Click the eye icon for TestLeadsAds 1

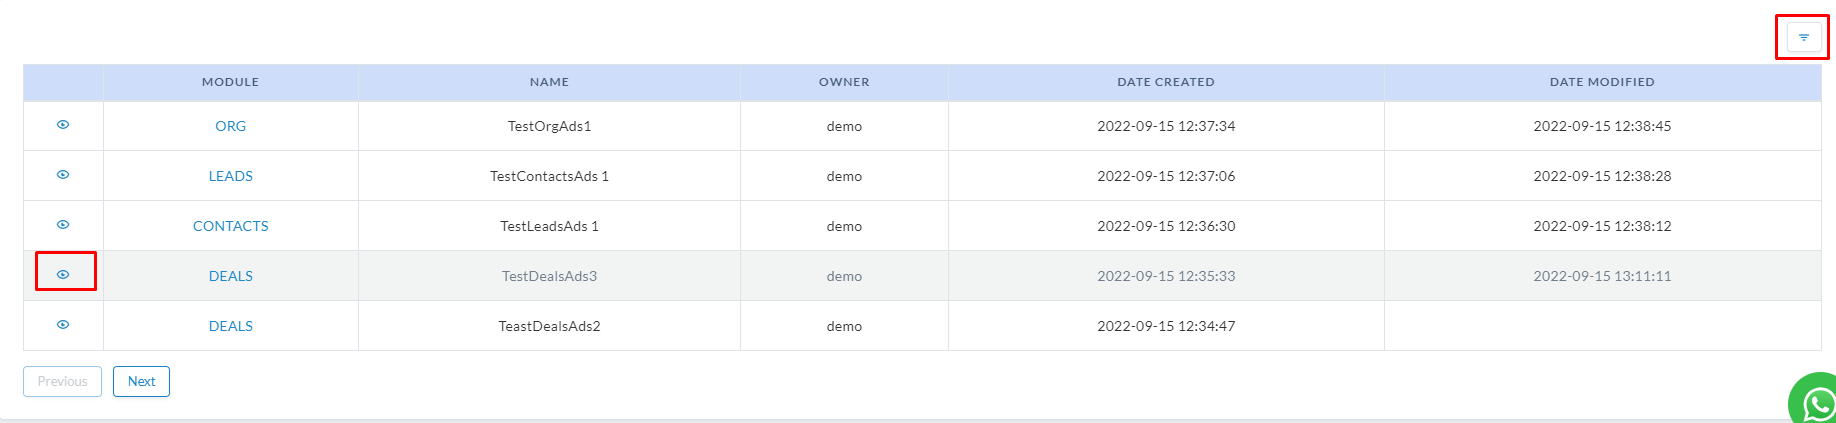coord(63,225)
